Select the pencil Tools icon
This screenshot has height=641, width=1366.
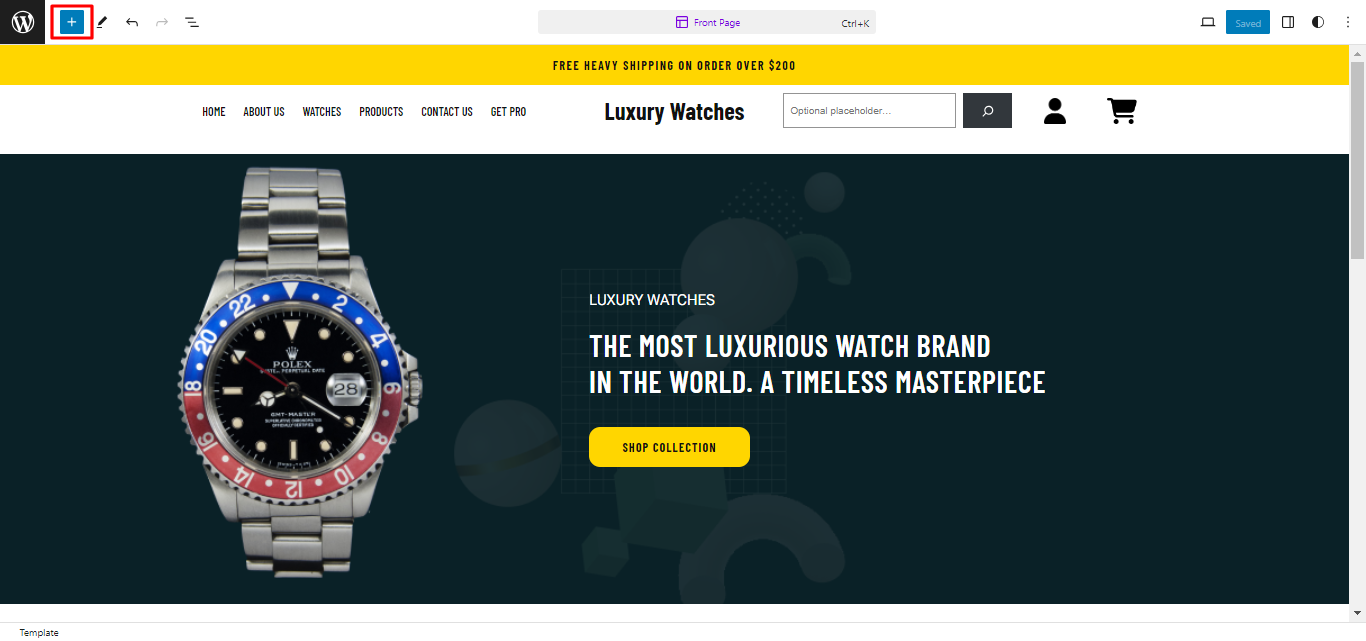(102, 22)
